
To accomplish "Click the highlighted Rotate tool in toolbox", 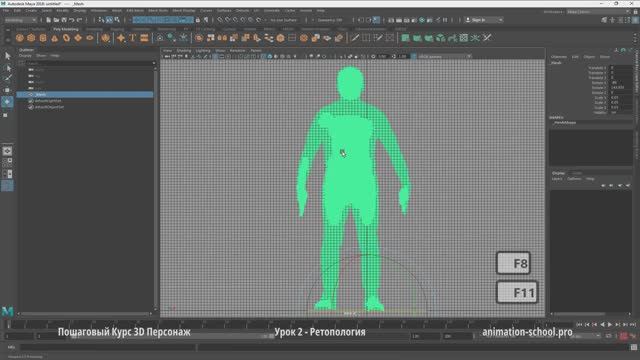I will click(x=7, y=101).
